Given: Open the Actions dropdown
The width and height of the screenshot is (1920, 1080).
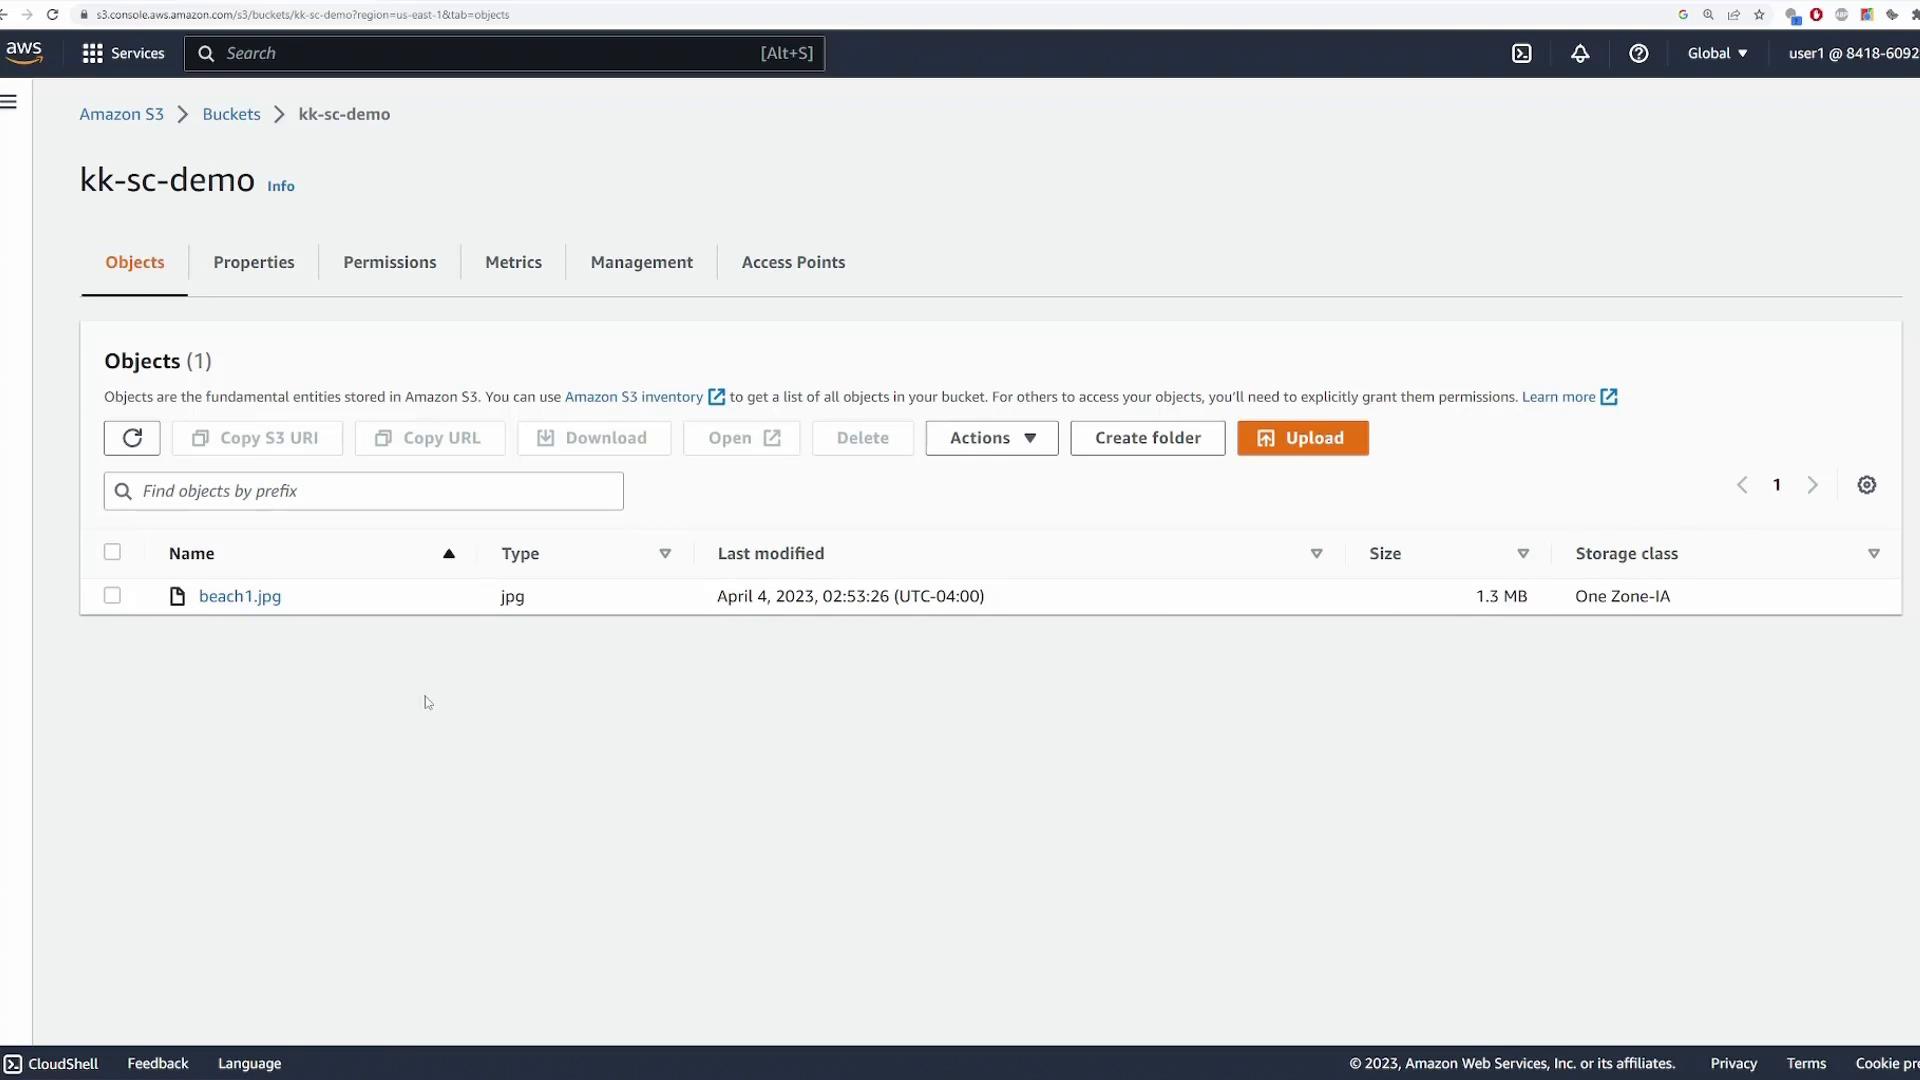Looking at the screenshot, I should (991, 438).
